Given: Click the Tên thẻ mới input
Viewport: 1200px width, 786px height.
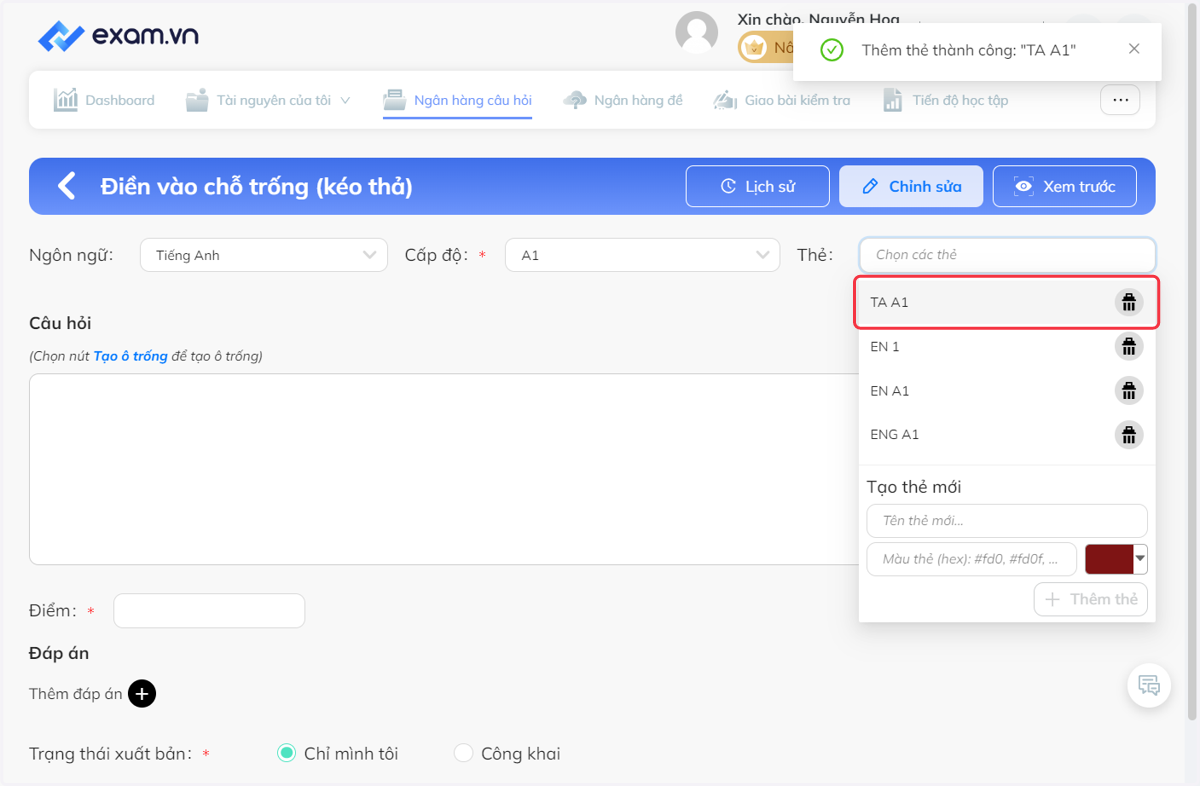Looking at the screenshot, I should pyautogui.click(x=1007, y=521).
